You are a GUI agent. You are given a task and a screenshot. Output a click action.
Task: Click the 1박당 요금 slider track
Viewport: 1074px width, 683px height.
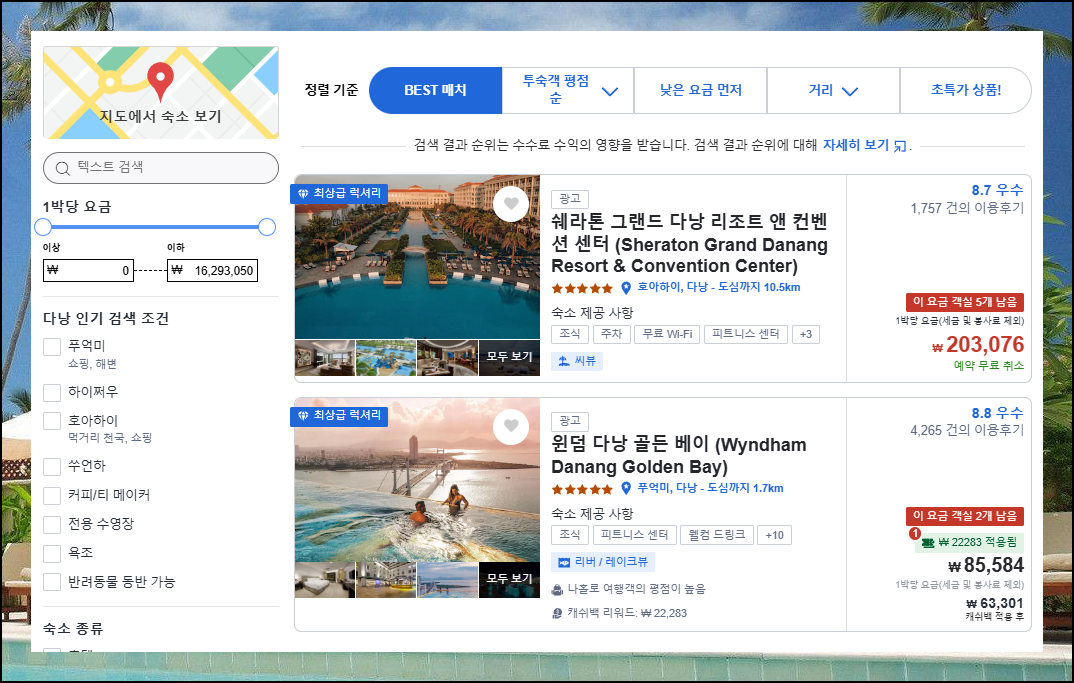(x=155, y=227)
